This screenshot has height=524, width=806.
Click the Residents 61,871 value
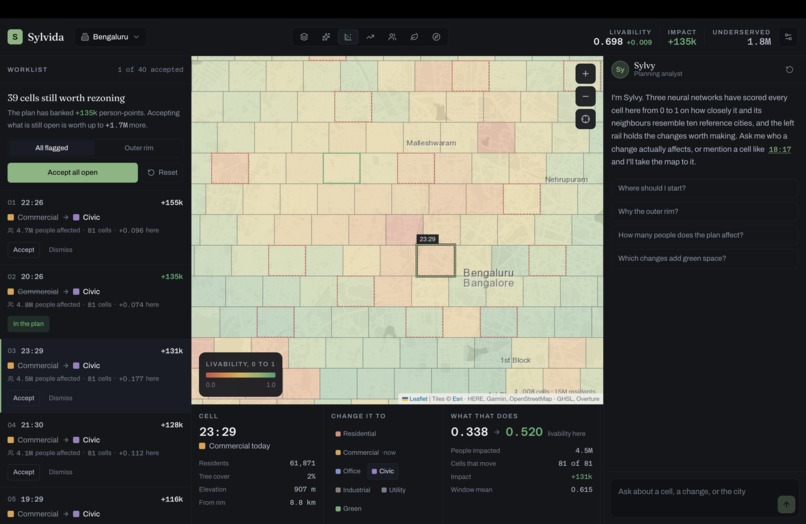point(302,463)
